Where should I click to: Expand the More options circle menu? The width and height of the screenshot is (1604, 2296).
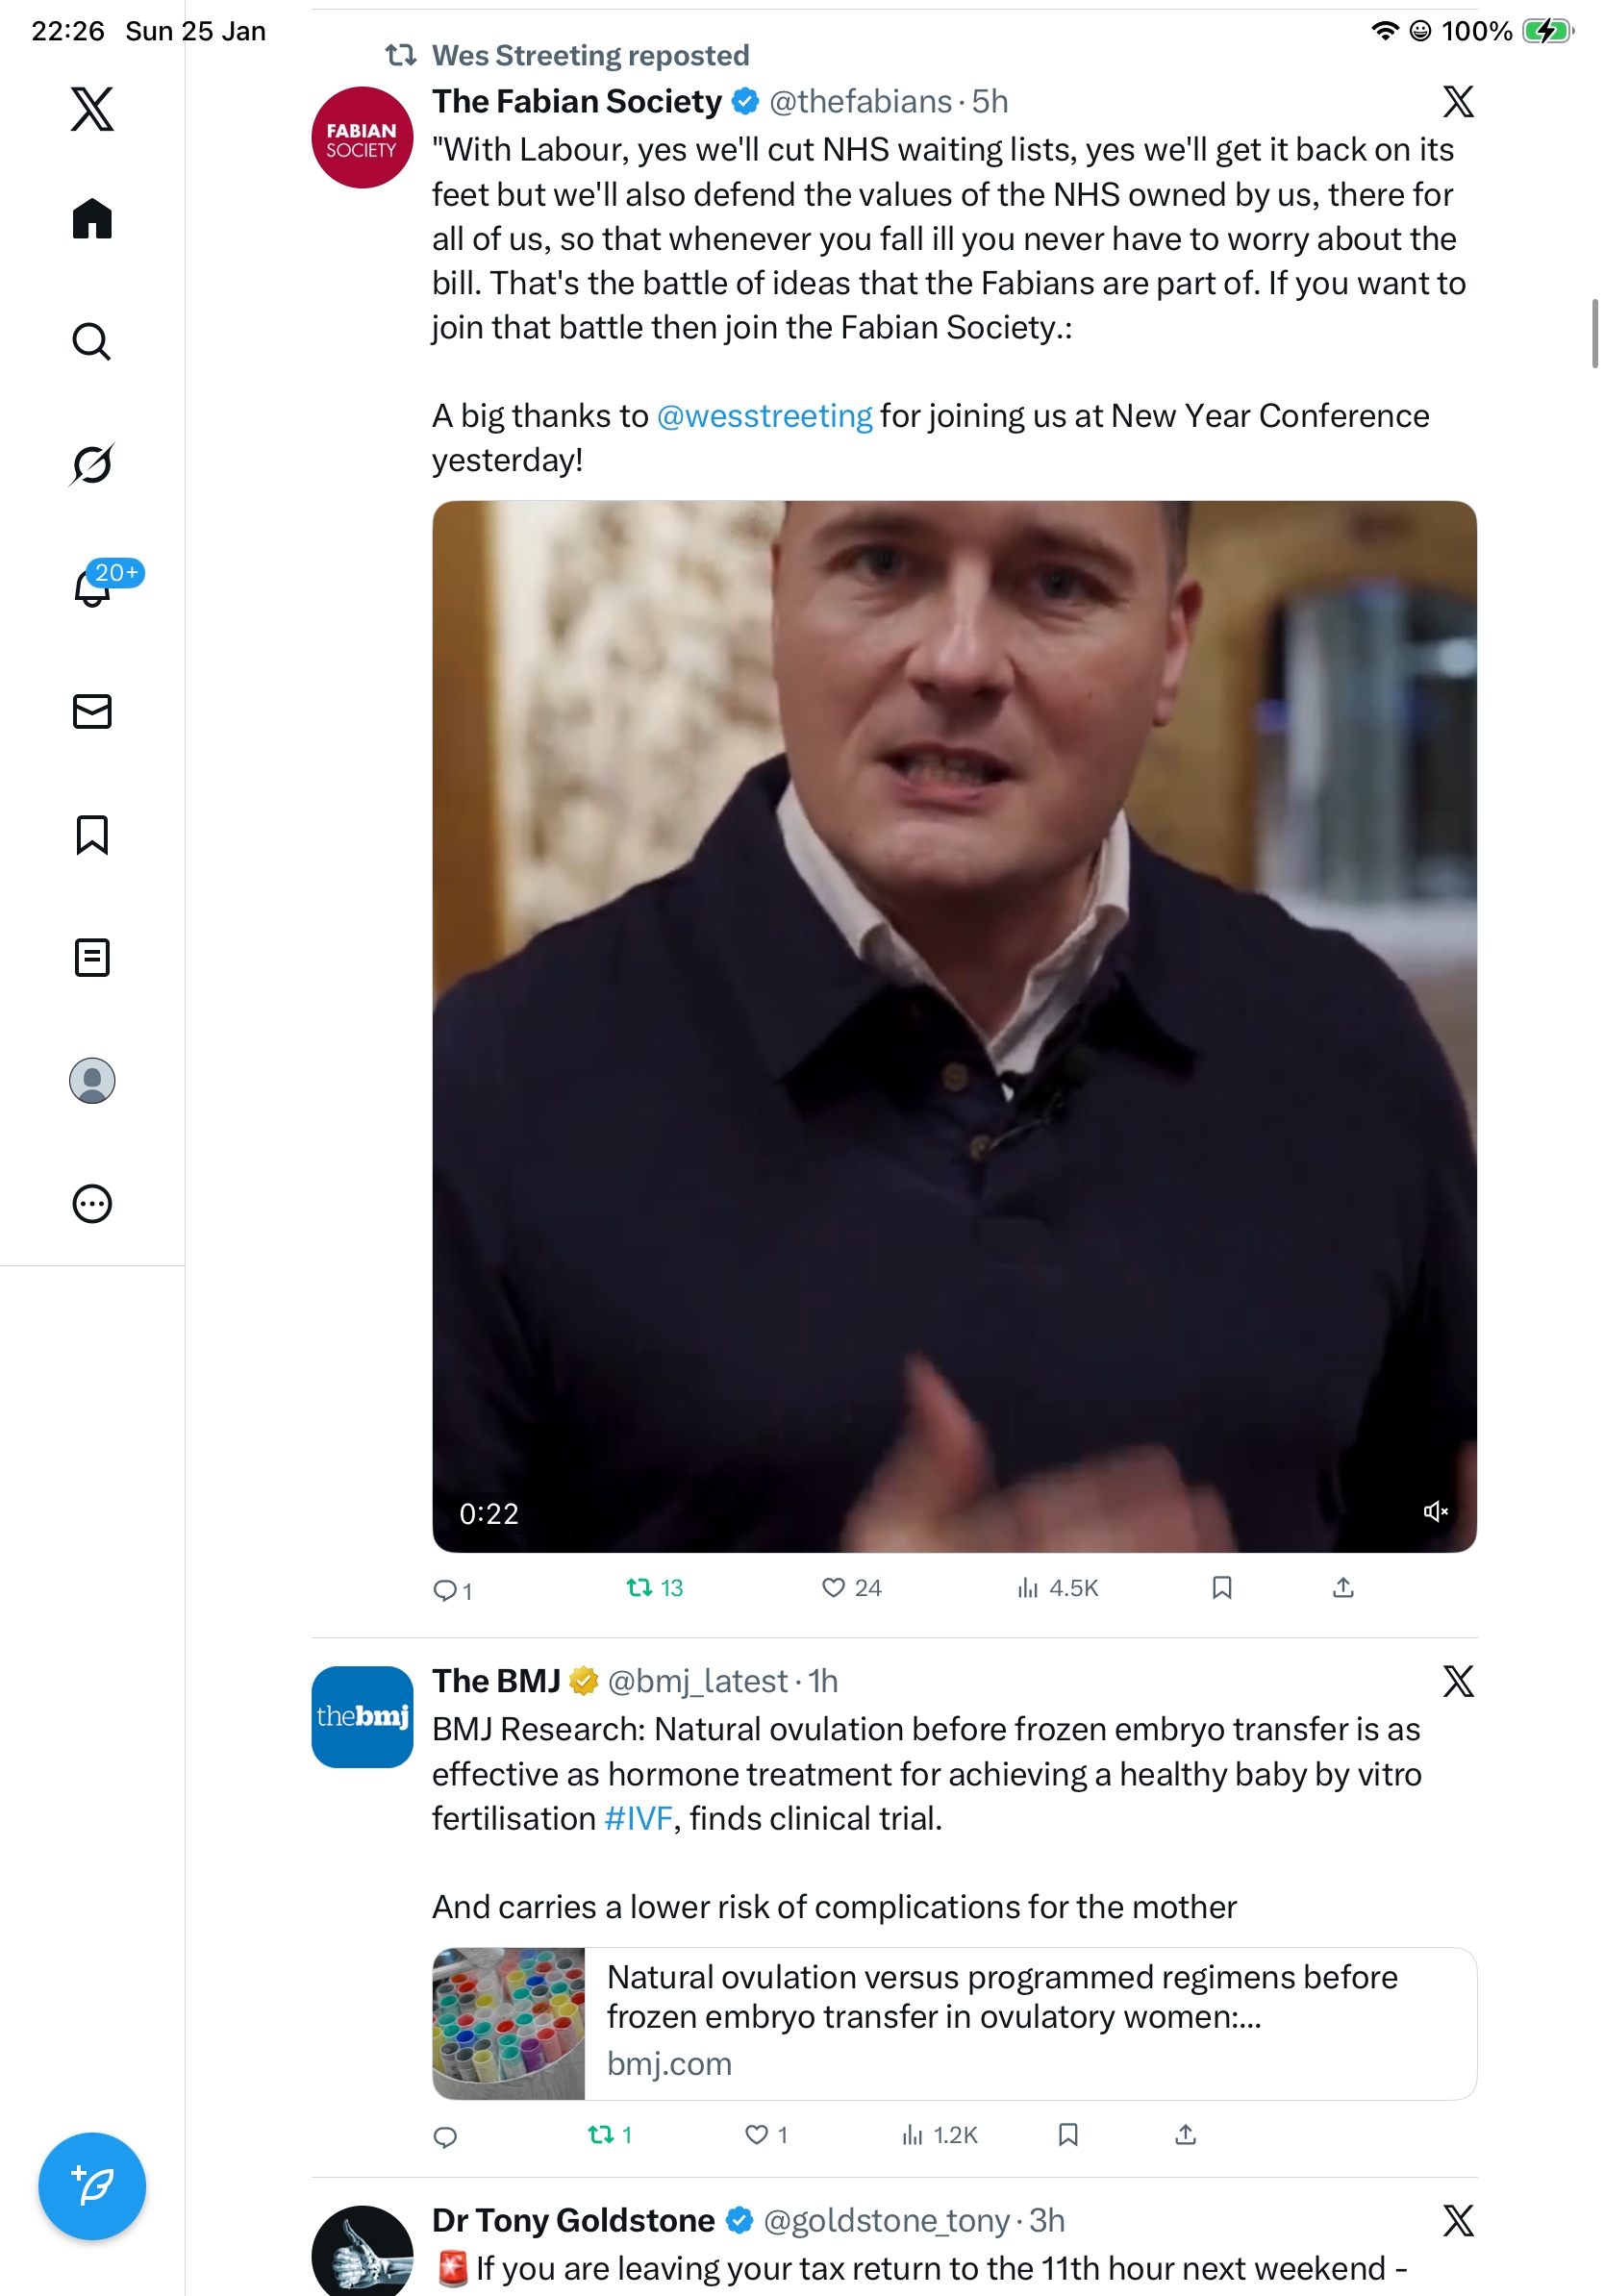click(92, 1204)
